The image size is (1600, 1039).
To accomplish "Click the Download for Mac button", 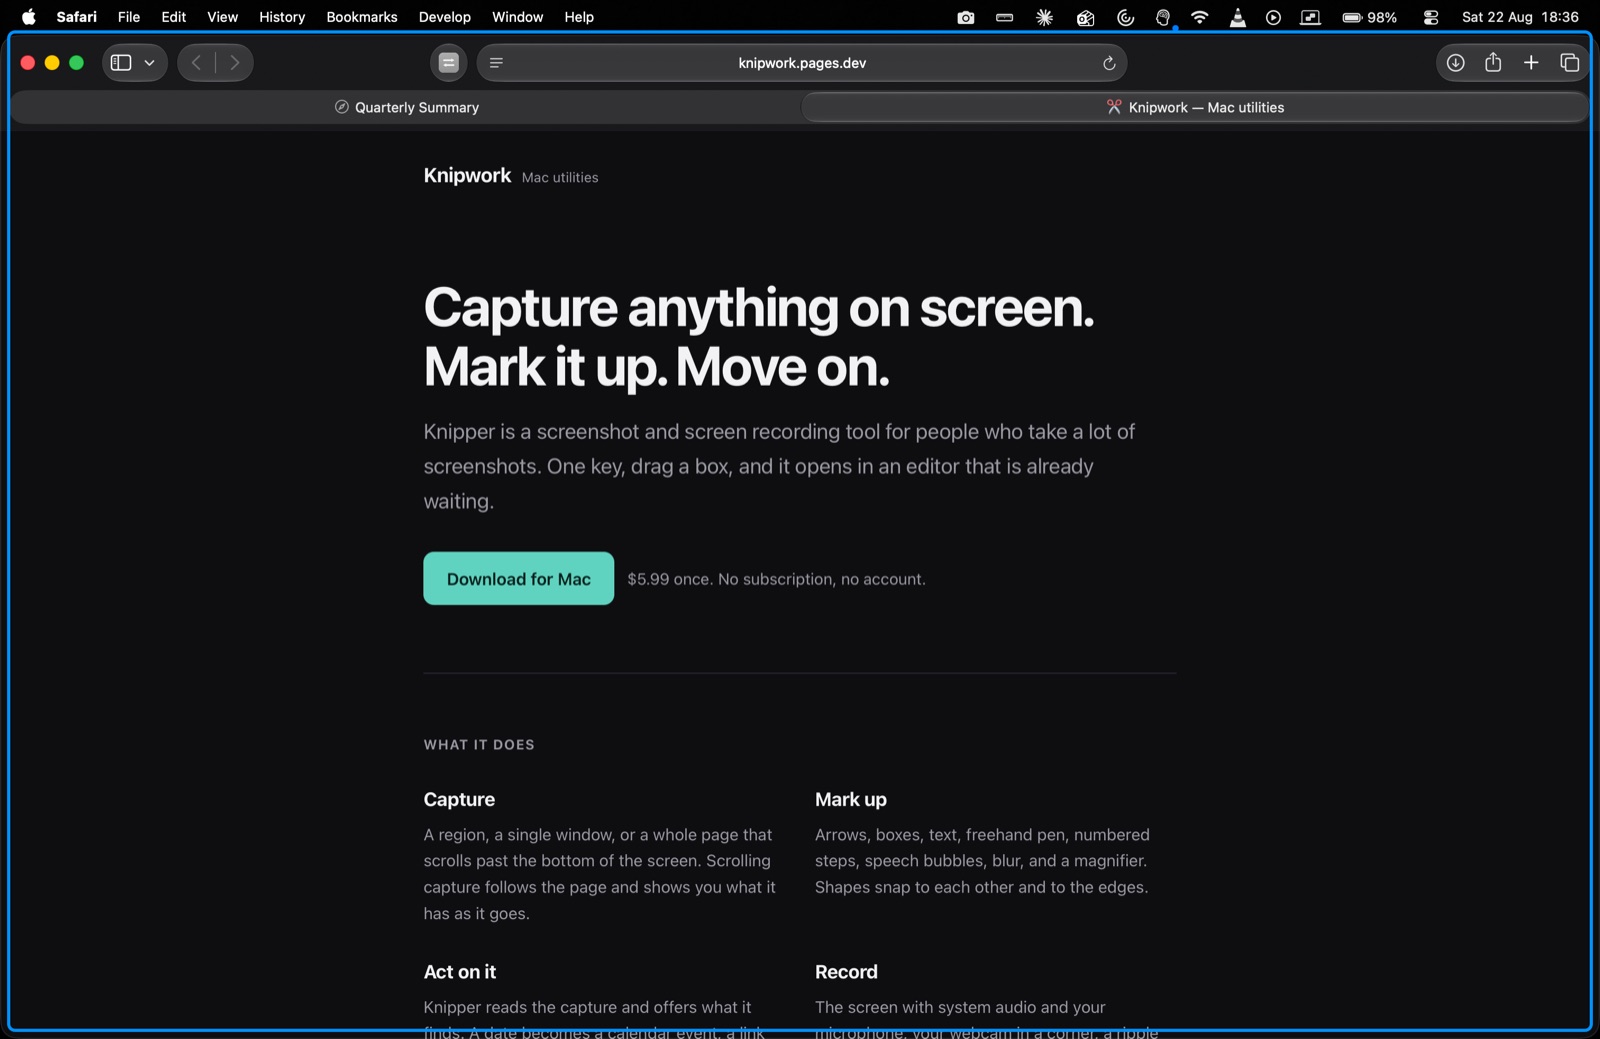I will click(518, 578).
